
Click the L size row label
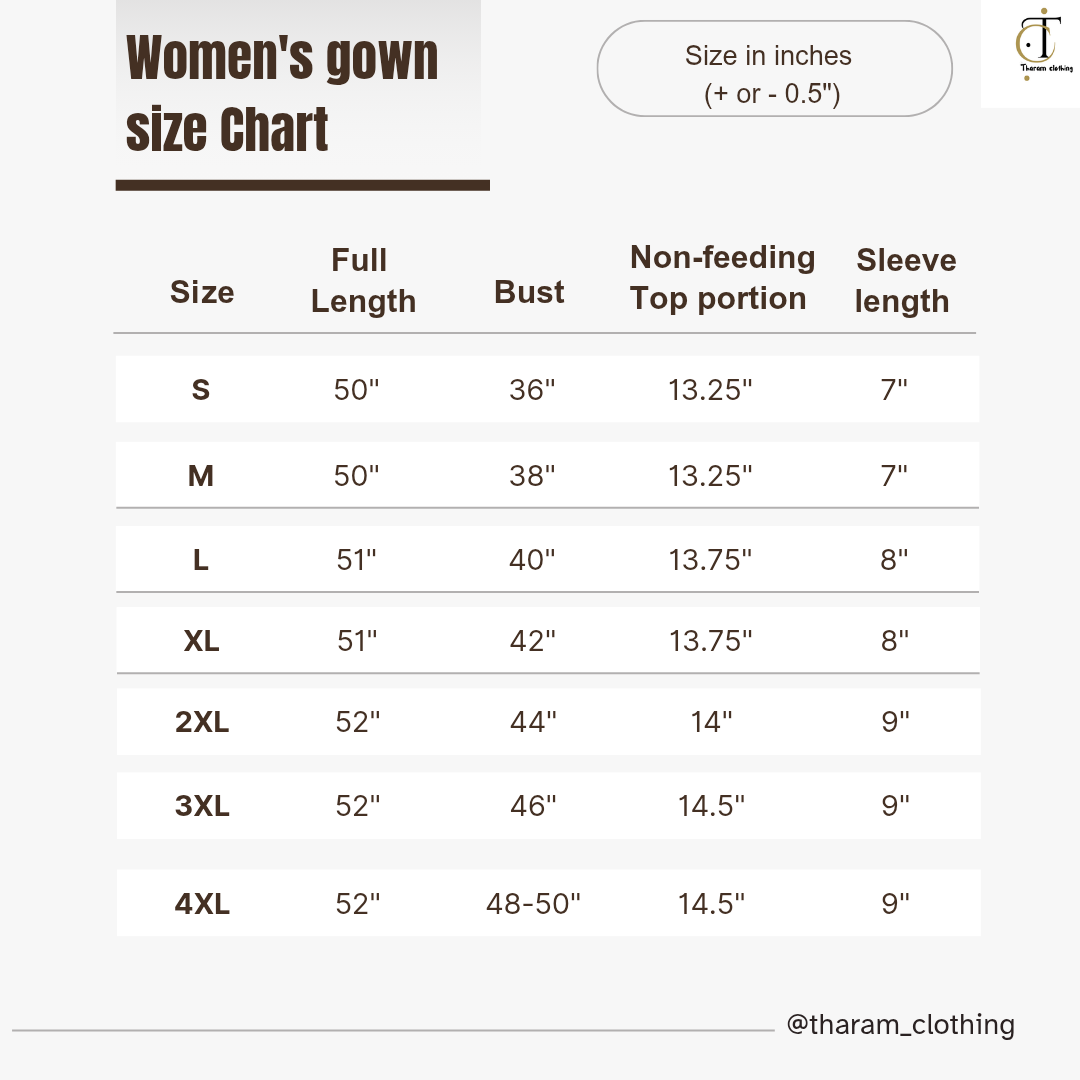[x=201, y=561]
